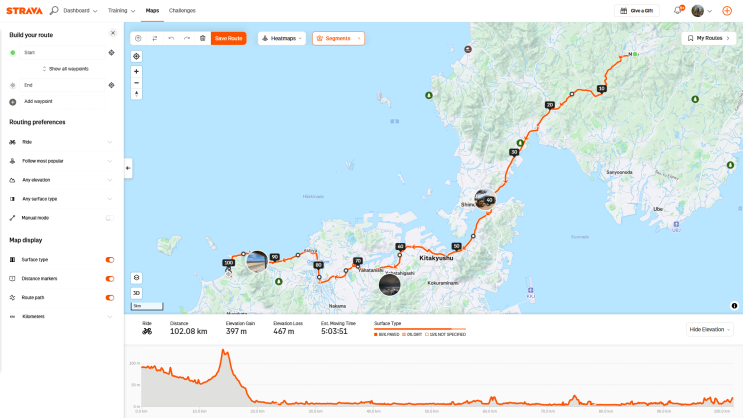Open Follow most popular routing dropdown
This screenshot has height=418, width=743.
point(62,161)
